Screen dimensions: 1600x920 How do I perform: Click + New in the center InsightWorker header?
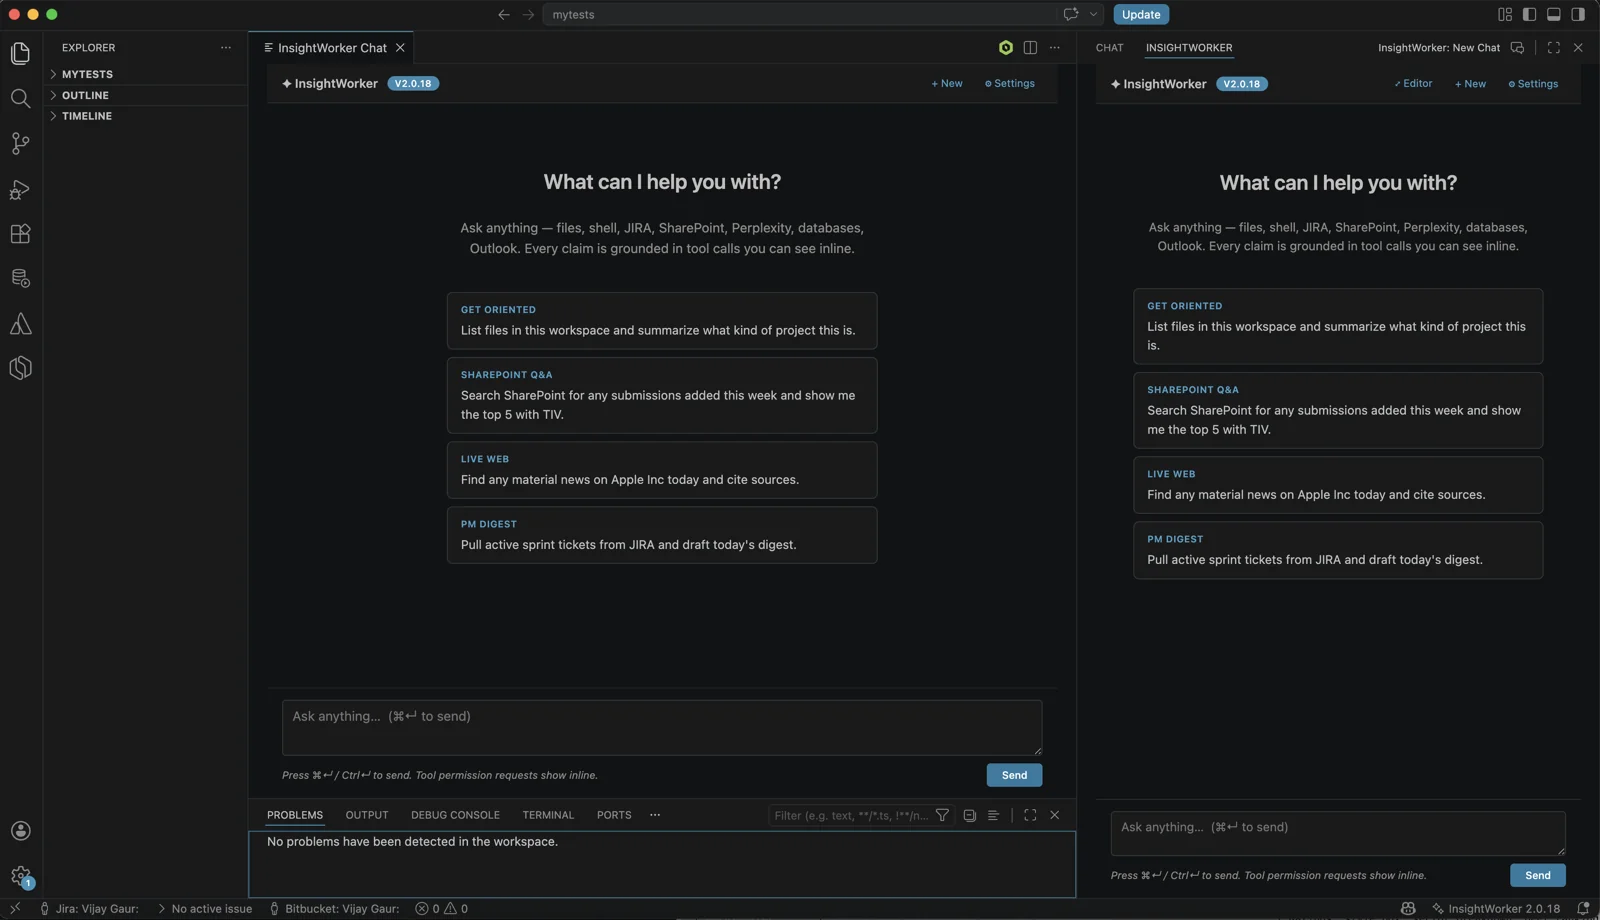tap(947, 84)
